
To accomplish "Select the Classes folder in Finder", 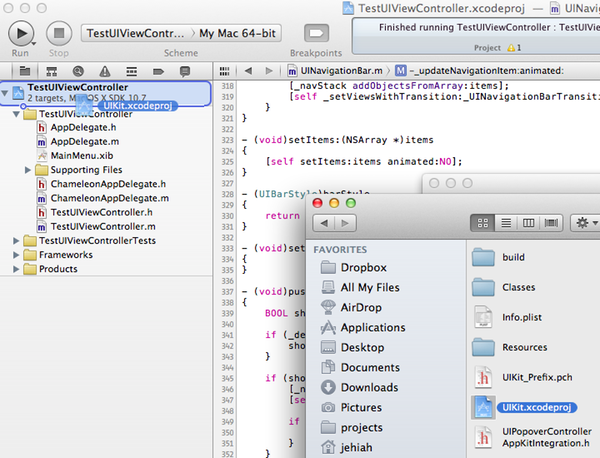I will (504, 287).
